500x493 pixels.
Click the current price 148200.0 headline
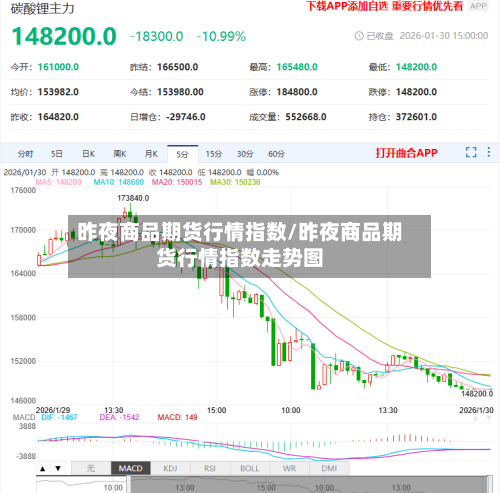pyautogui.click(x=64, y=36)
